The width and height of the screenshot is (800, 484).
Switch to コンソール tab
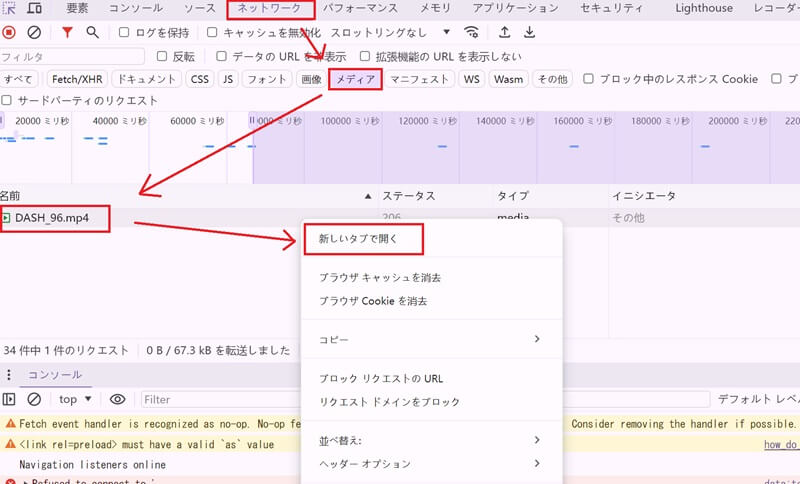click(x=136, y=8)
